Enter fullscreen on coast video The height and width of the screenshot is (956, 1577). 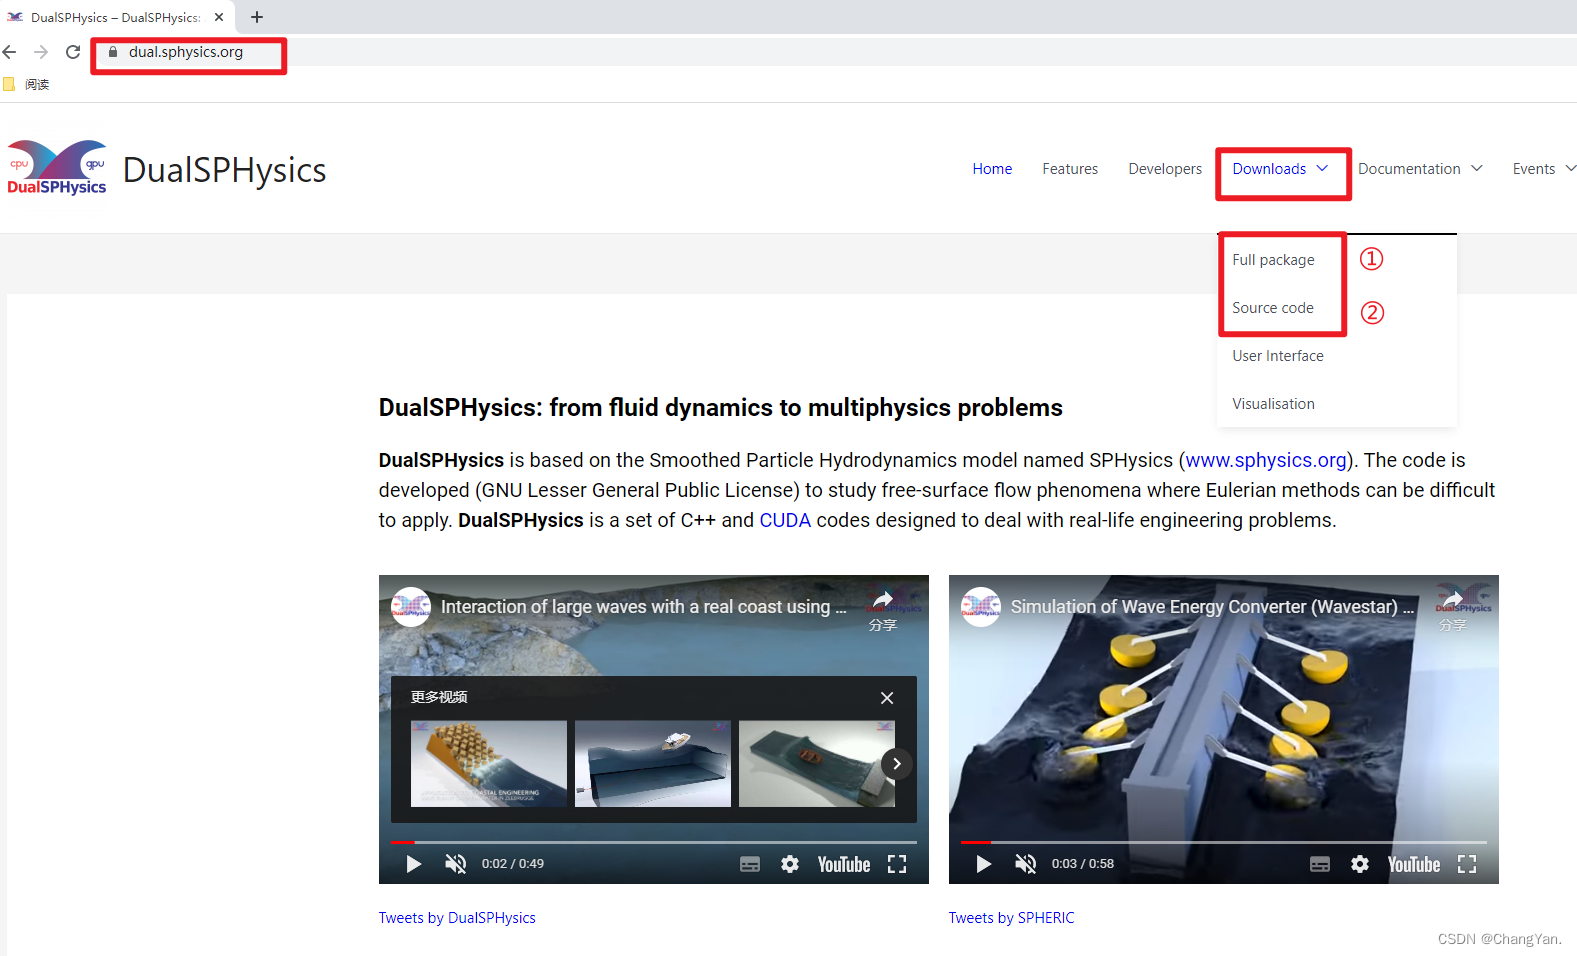897,864
